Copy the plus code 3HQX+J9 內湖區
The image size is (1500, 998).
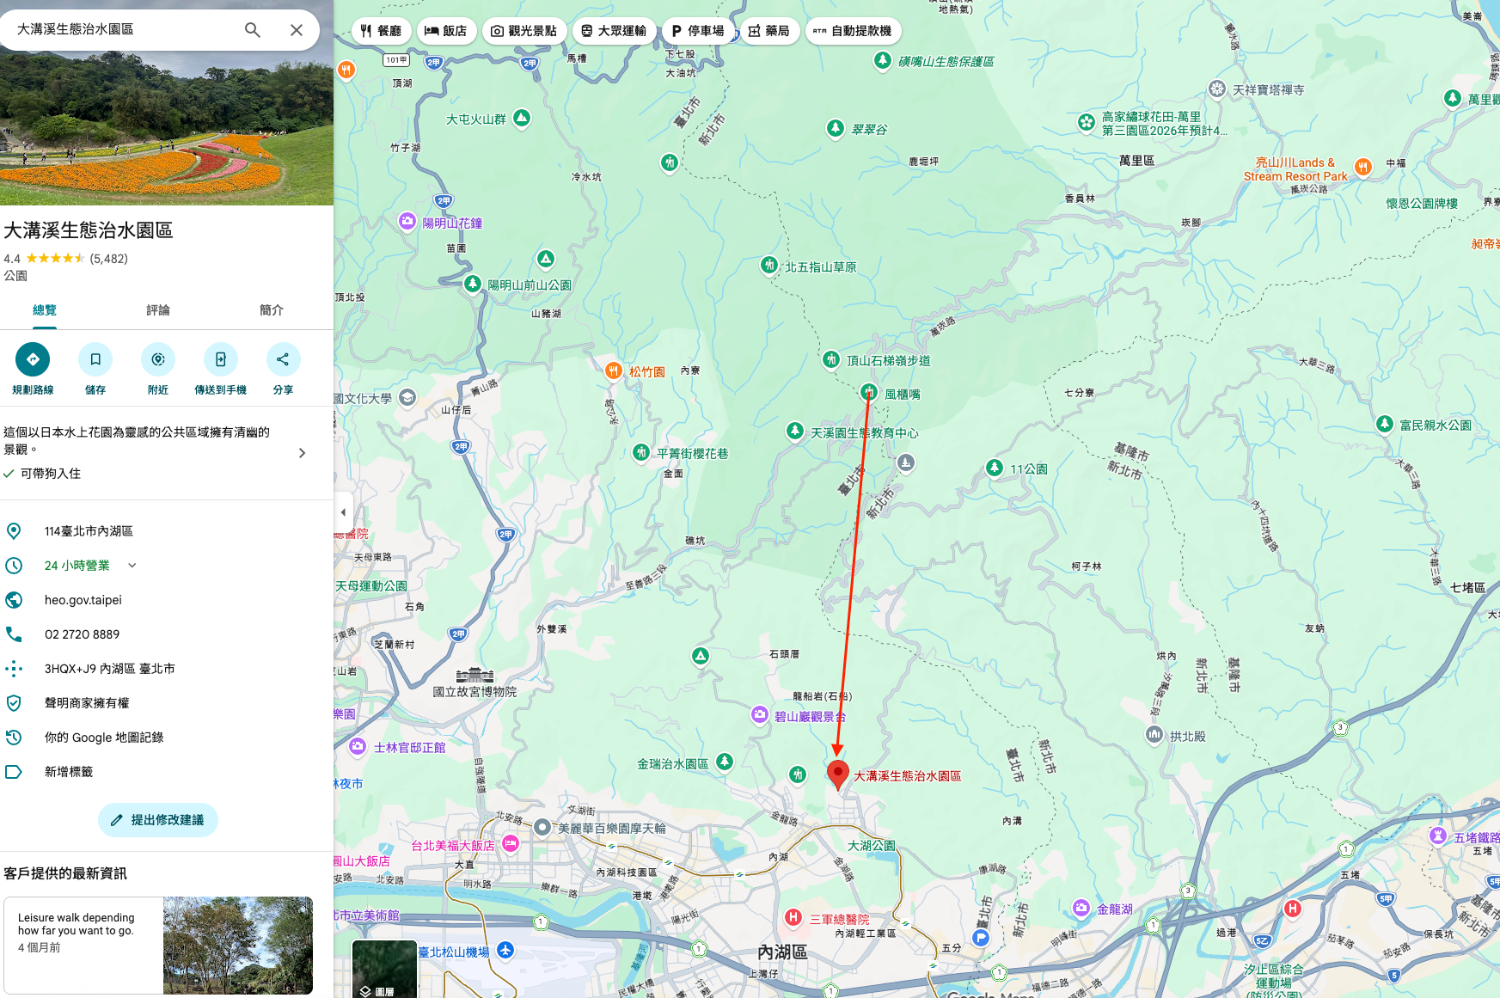pos(109,668)
